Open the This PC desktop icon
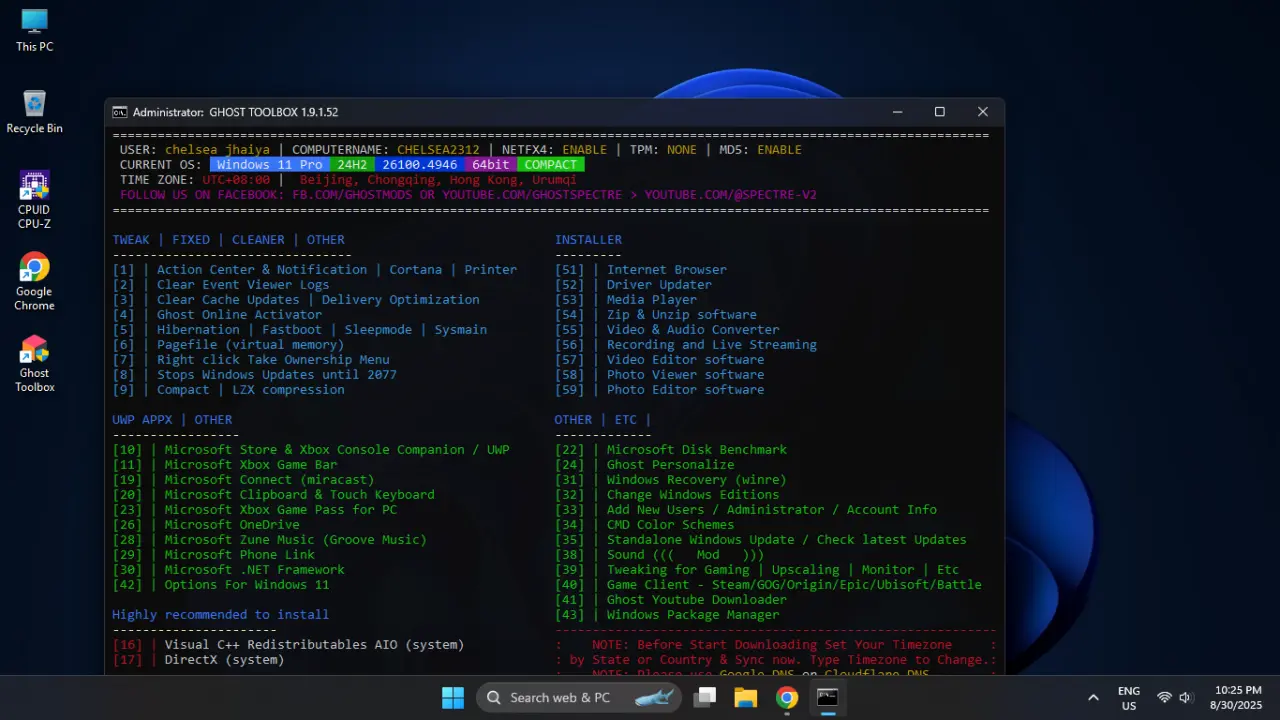 34,30
